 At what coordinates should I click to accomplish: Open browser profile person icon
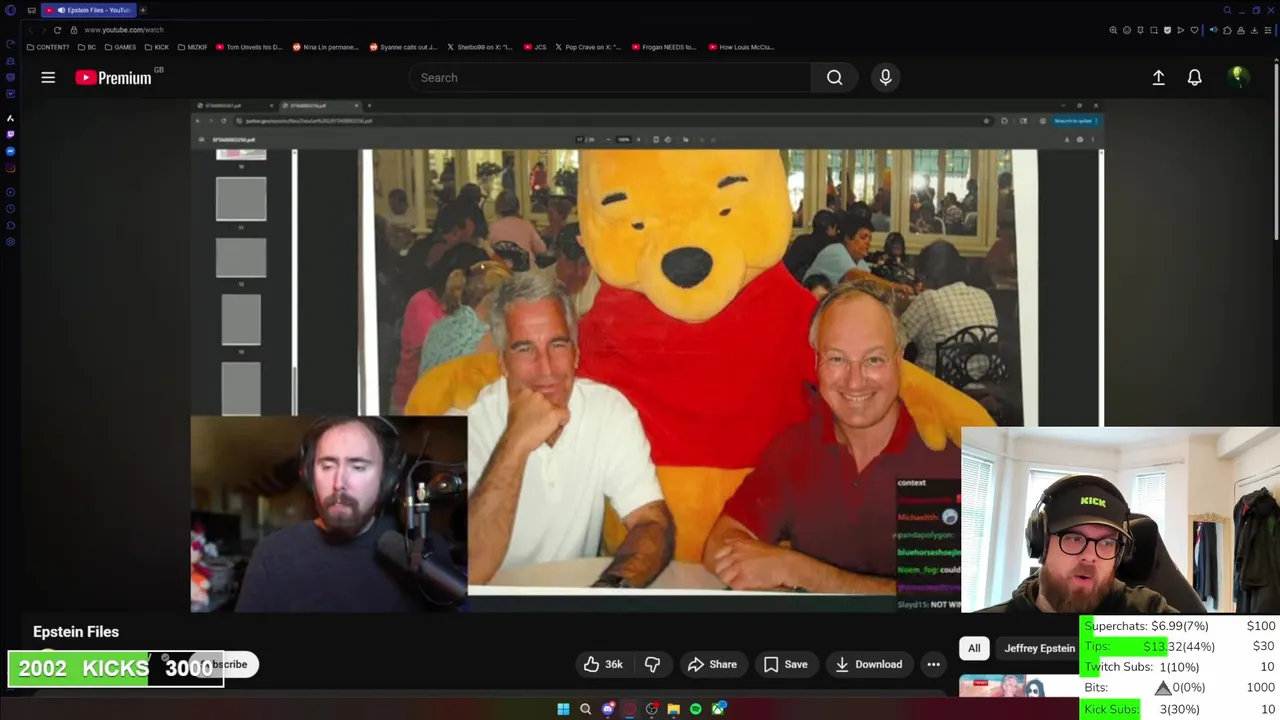[1241, 30]
